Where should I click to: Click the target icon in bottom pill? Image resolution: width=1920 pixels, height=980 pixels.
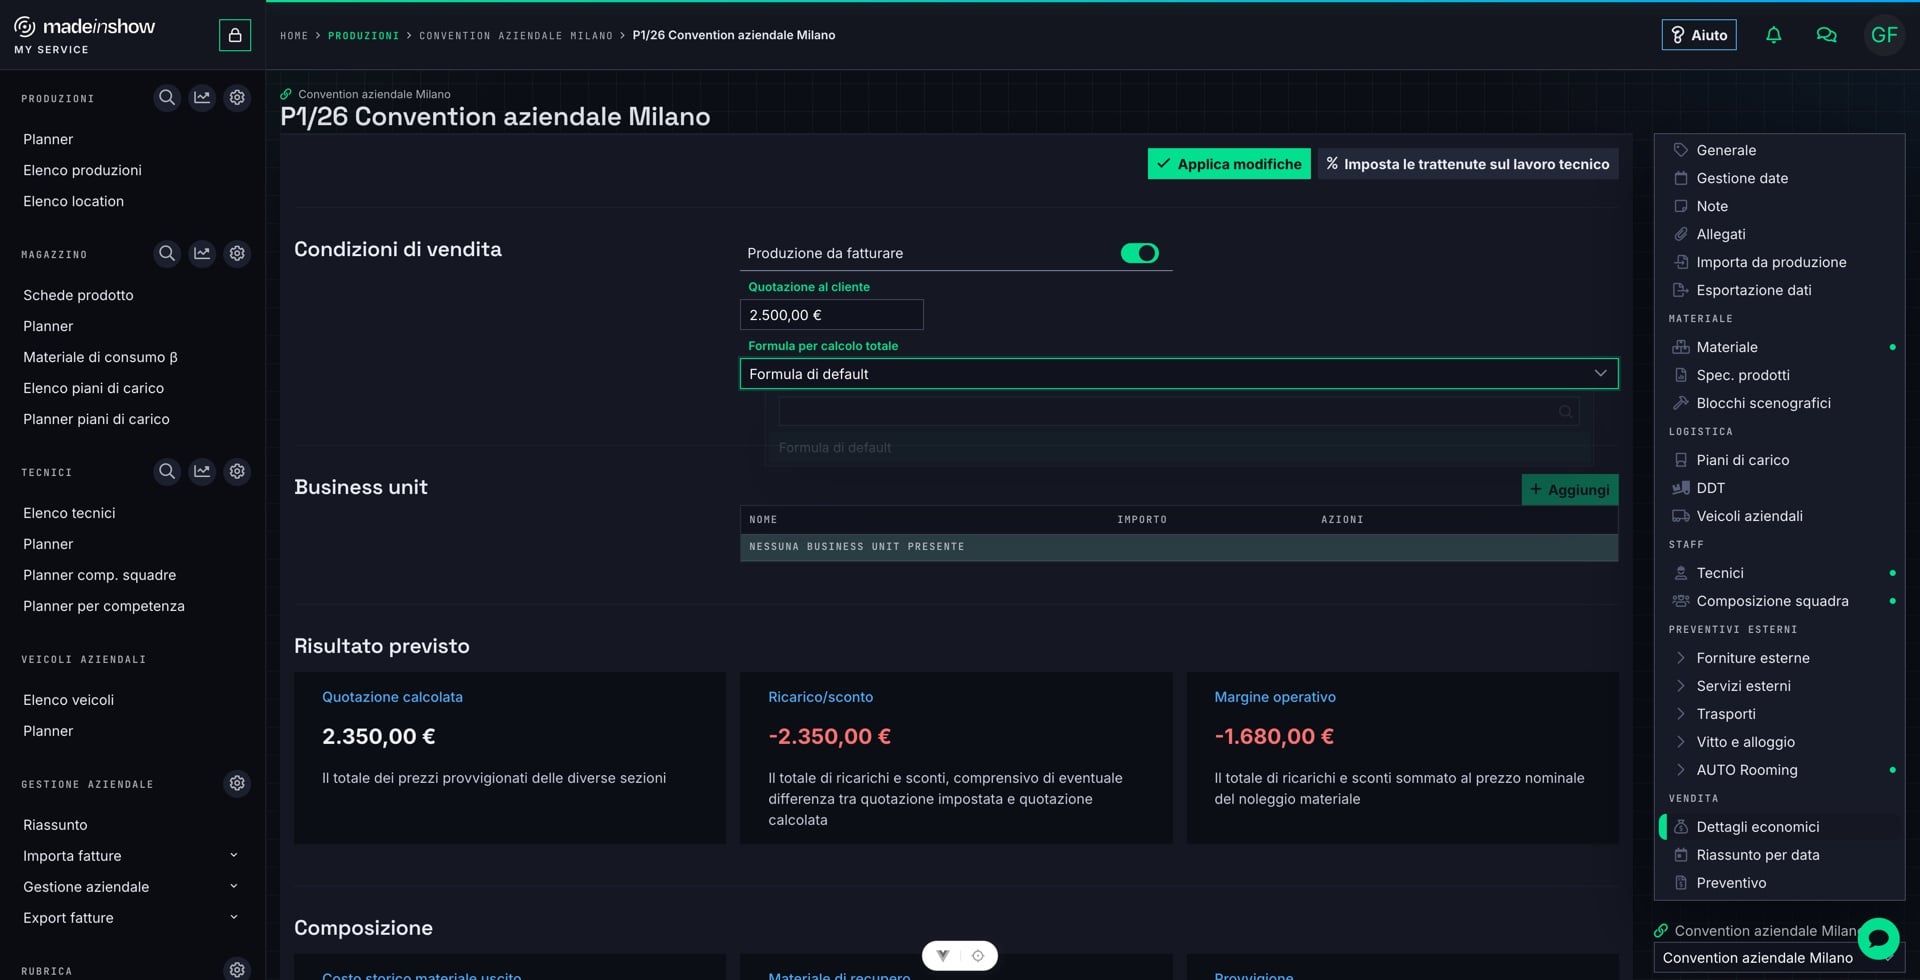978,956
